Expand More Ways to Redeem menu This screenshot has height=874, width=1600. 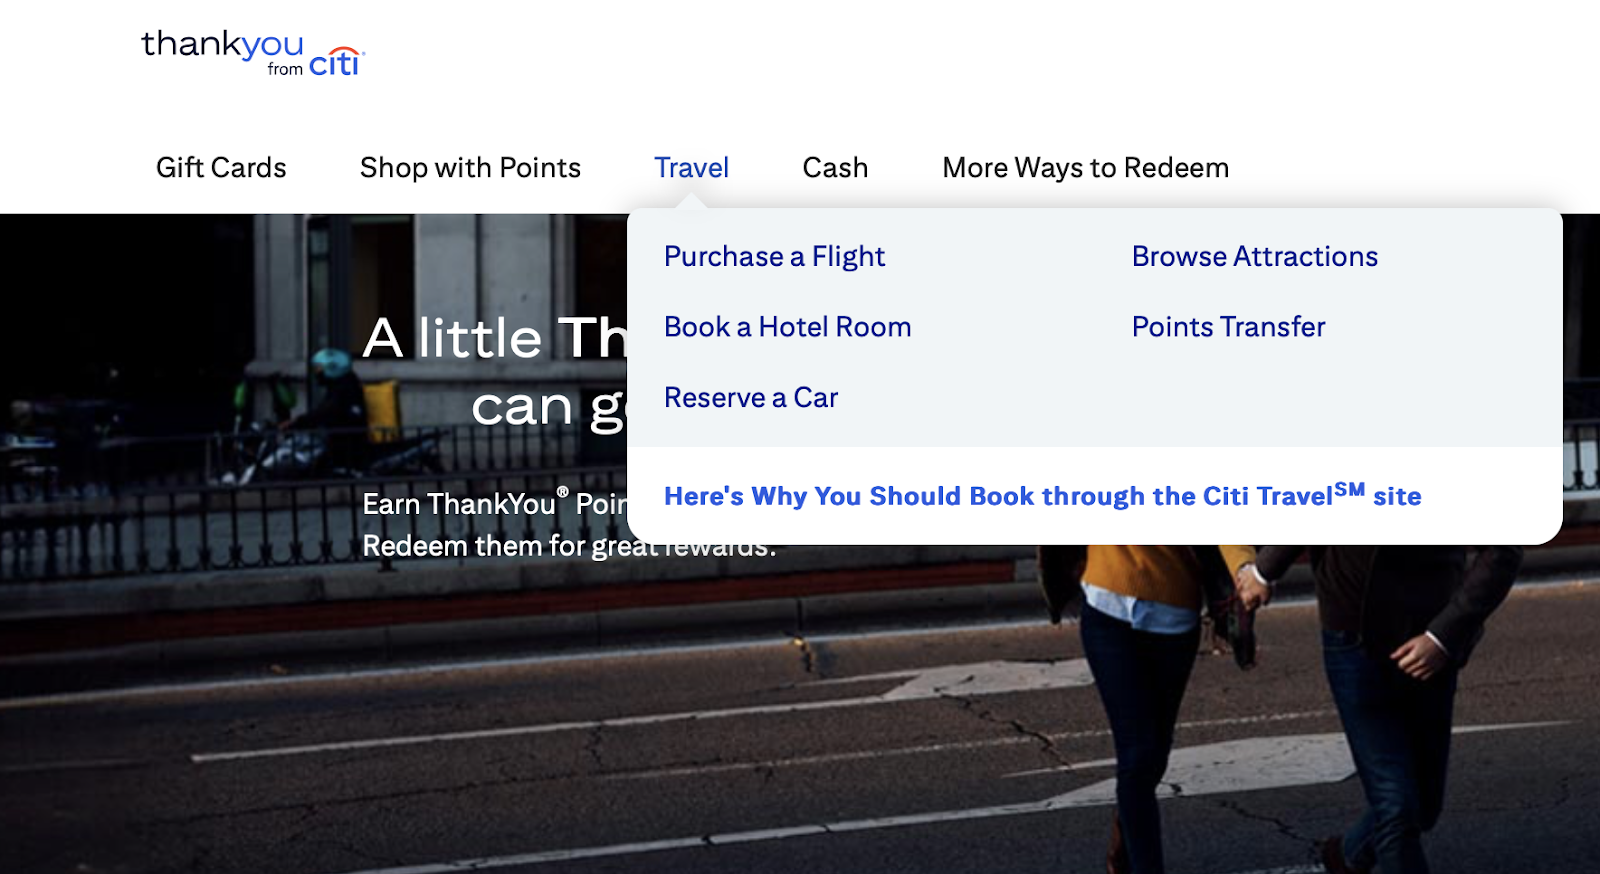1085,168
